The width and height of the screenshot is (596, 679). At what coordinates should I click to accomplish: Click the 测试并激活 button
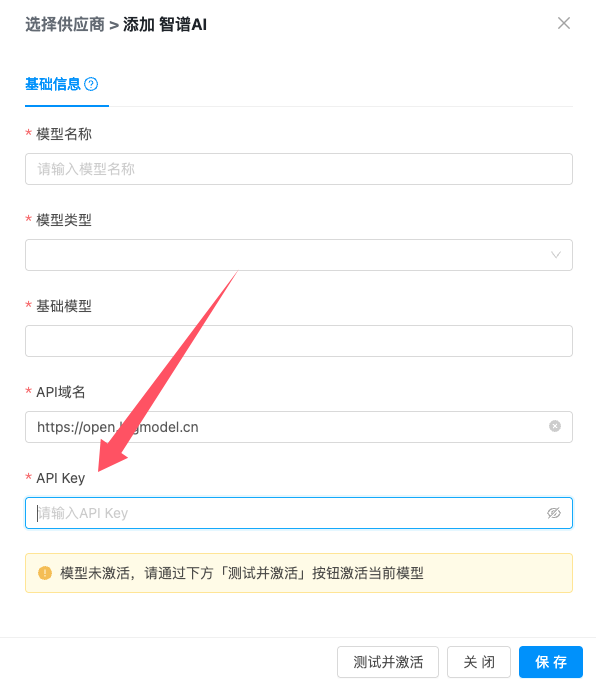[x=388, y=662]
